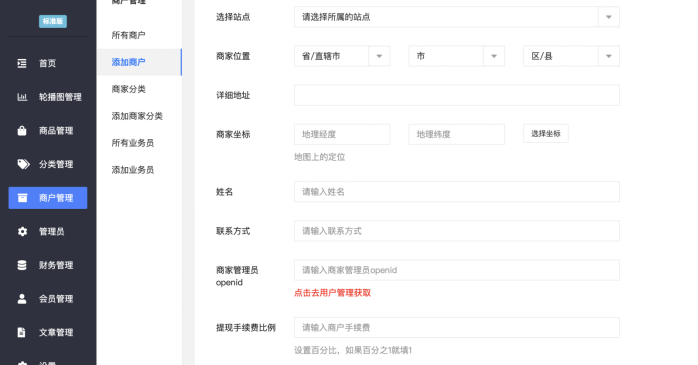Focus the 请输入联系方式 contact field
Image resolution: width=698 pixels, height=365 pixels.
(x=457, y=231)
